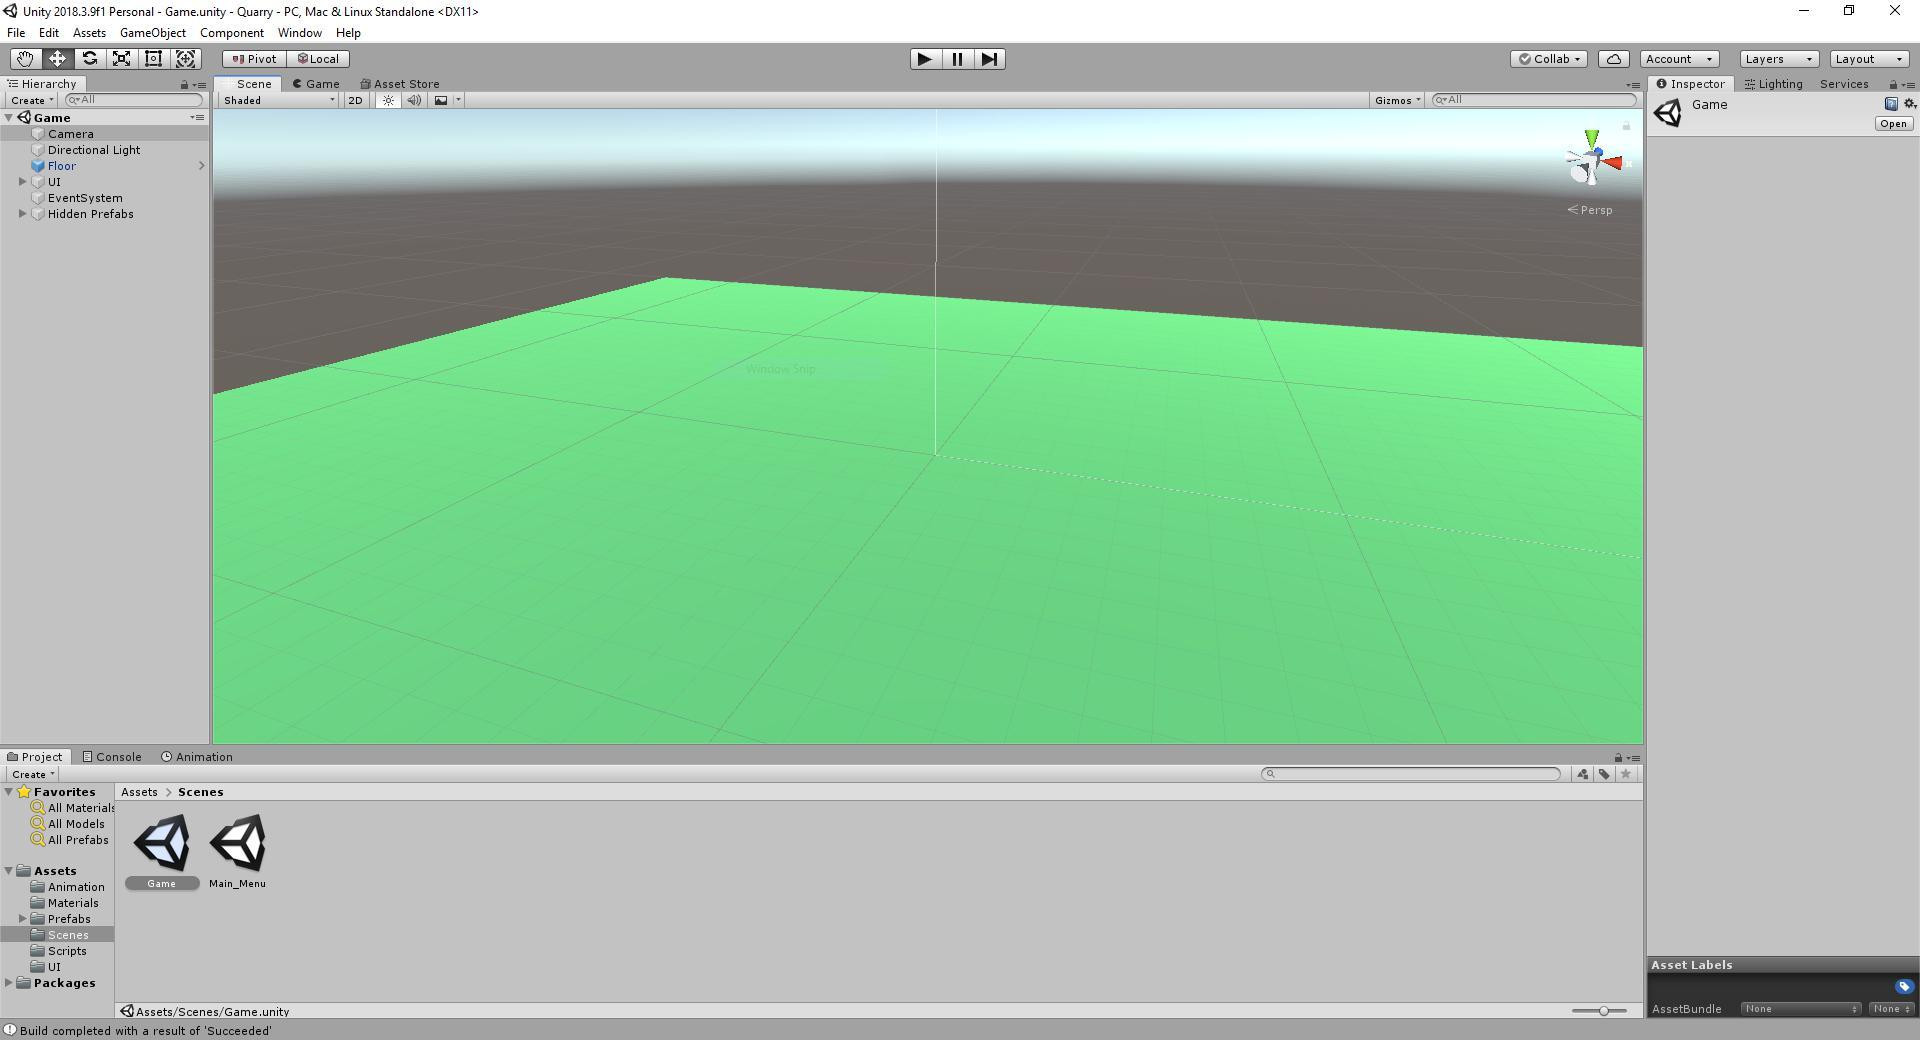The image size is (1920, 1040).
Task: Click the Persp orientation gizmo
Action: coord(1591,210)
